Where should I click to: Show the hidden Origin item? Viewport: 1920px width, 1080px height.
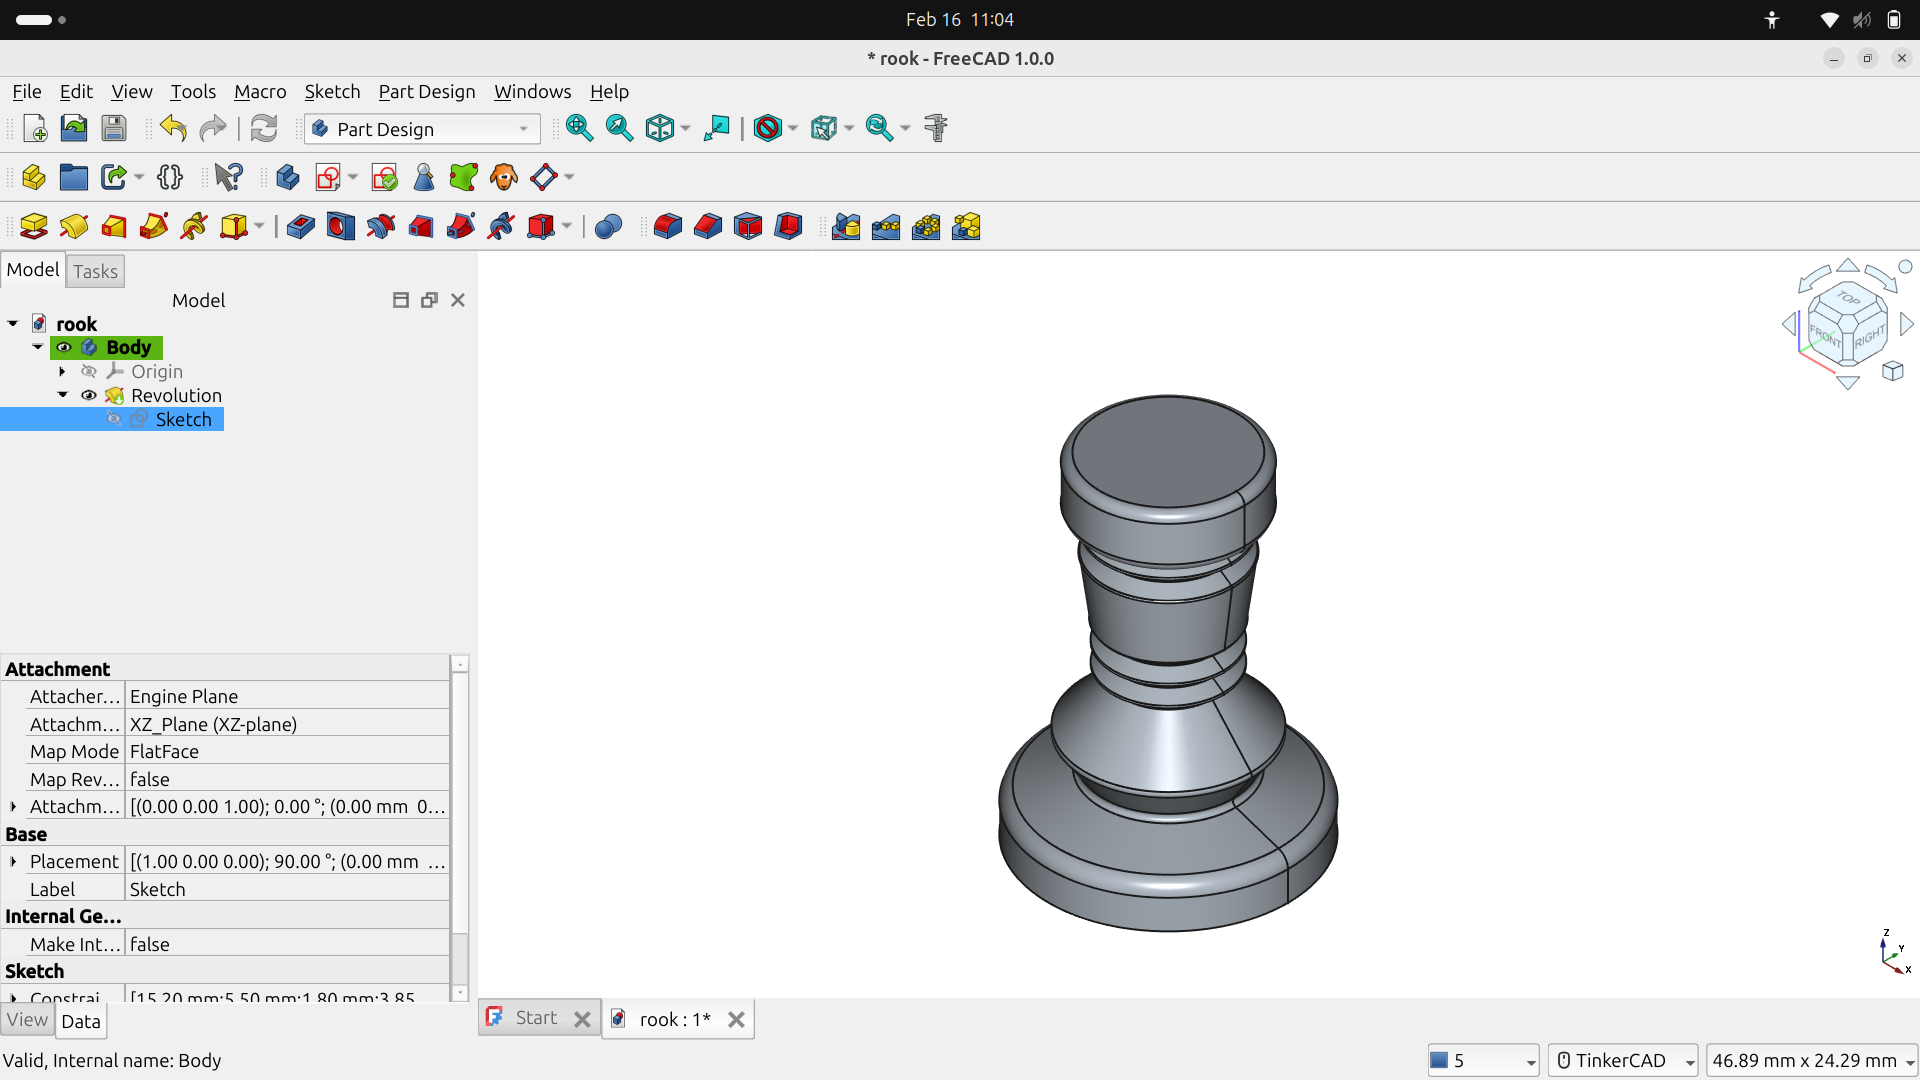click(x=89, y=371)
